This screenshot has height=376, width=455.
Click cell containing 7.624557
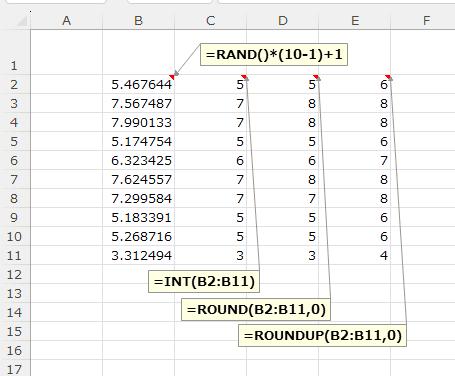click(138, 179)
